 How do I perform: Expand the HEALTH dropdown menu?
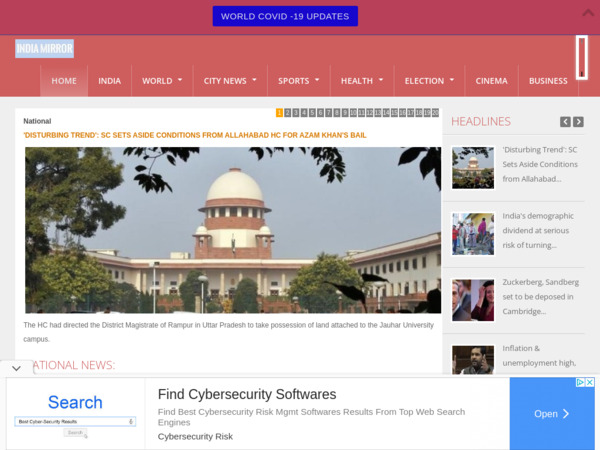(362, 81)
